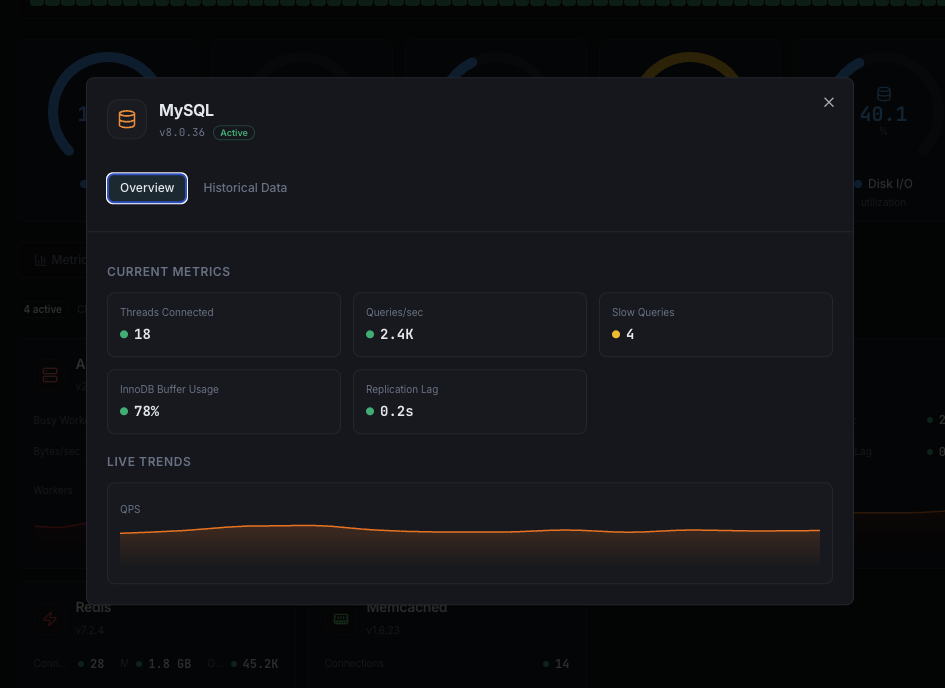Screen dimensions: 945x688
Task: Switch to the Historical Data tab
Action: tap(245, 188)
